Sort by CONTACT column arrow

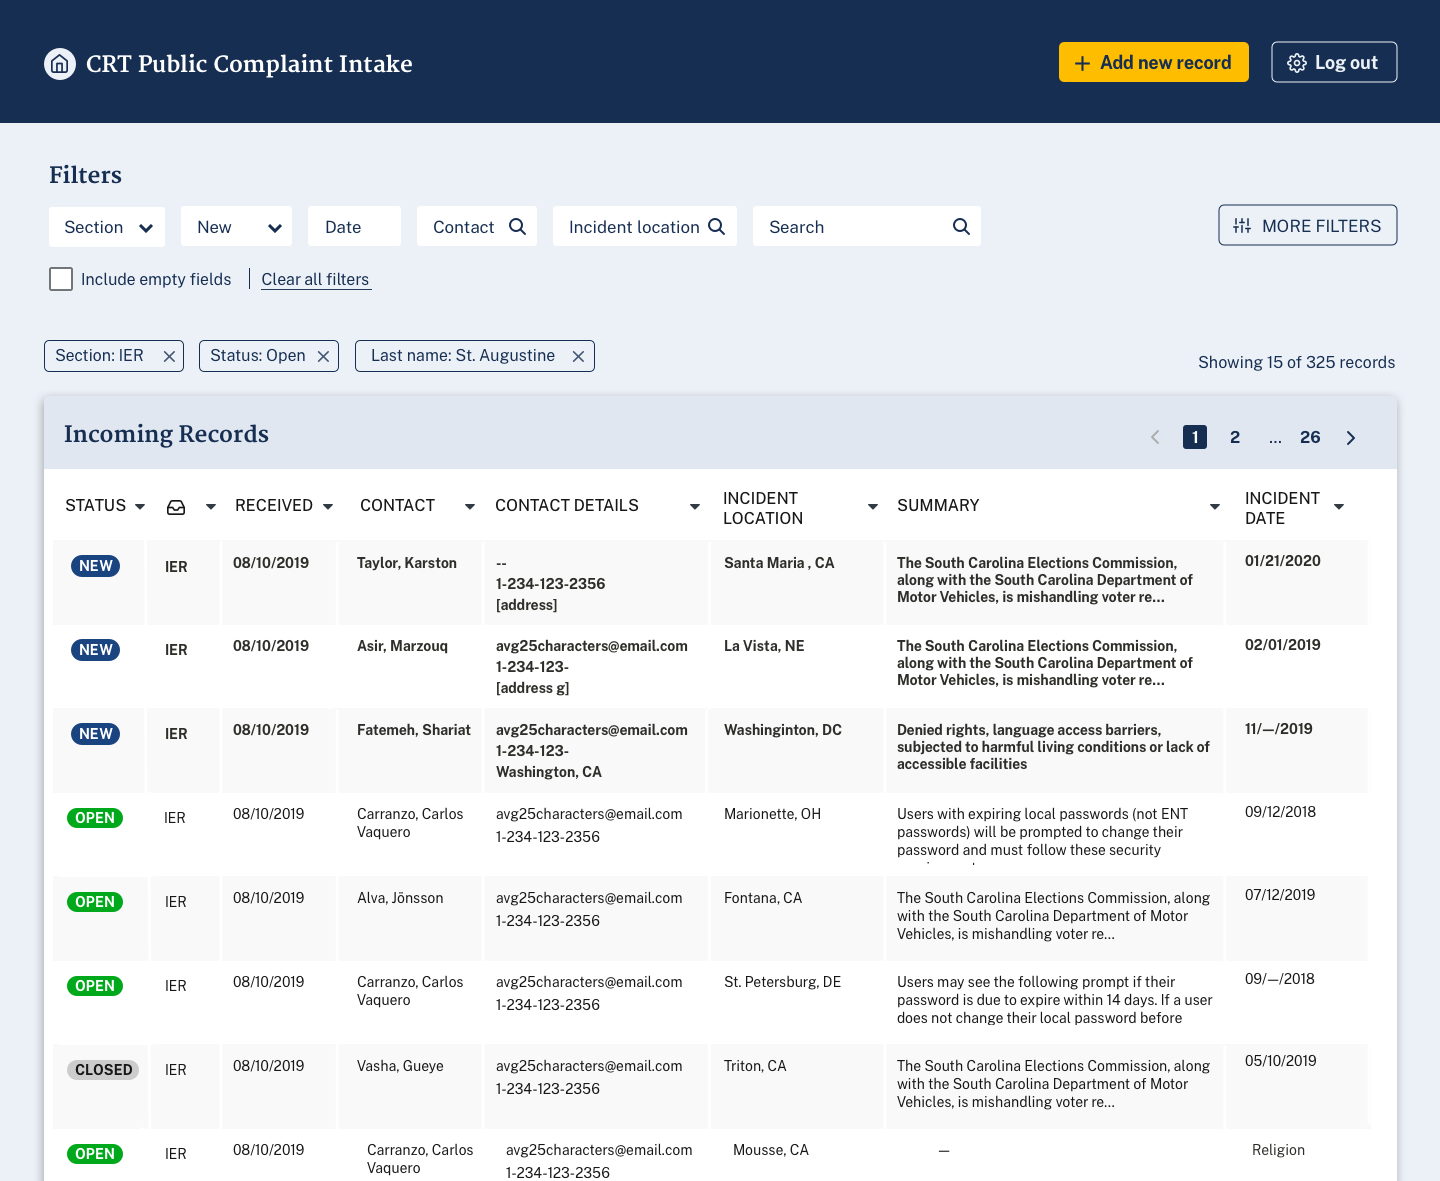point(470,507)
